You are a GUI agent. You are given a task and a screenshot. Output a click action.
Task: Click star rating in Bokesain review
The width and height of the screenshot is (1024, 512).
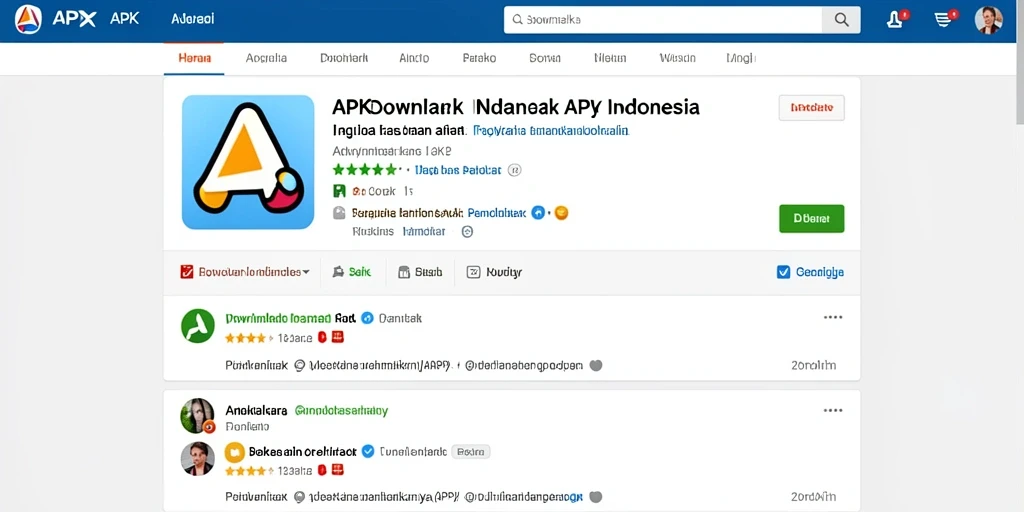[249, 470]
